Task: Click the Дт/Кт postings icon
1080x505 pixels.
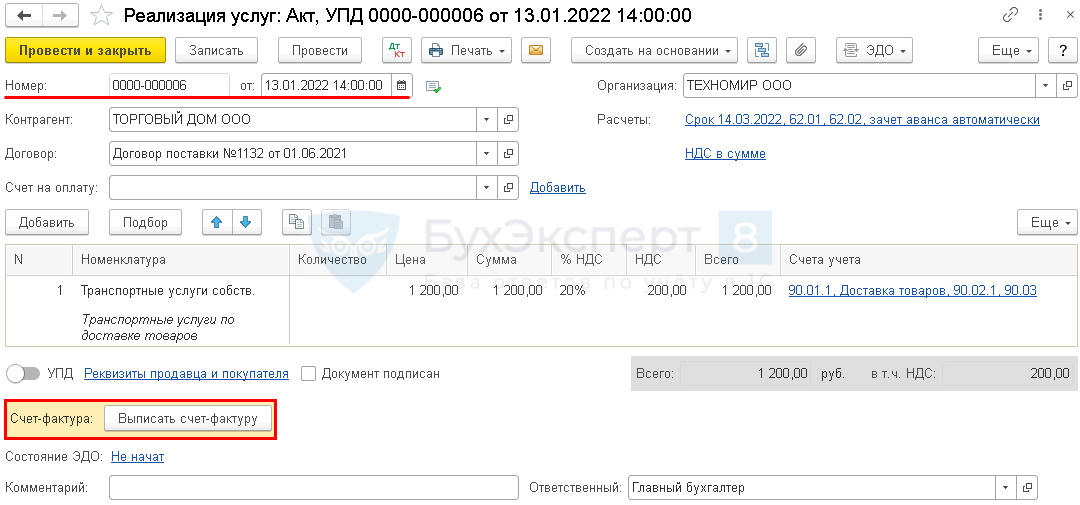Action: [x=397, y=50]
